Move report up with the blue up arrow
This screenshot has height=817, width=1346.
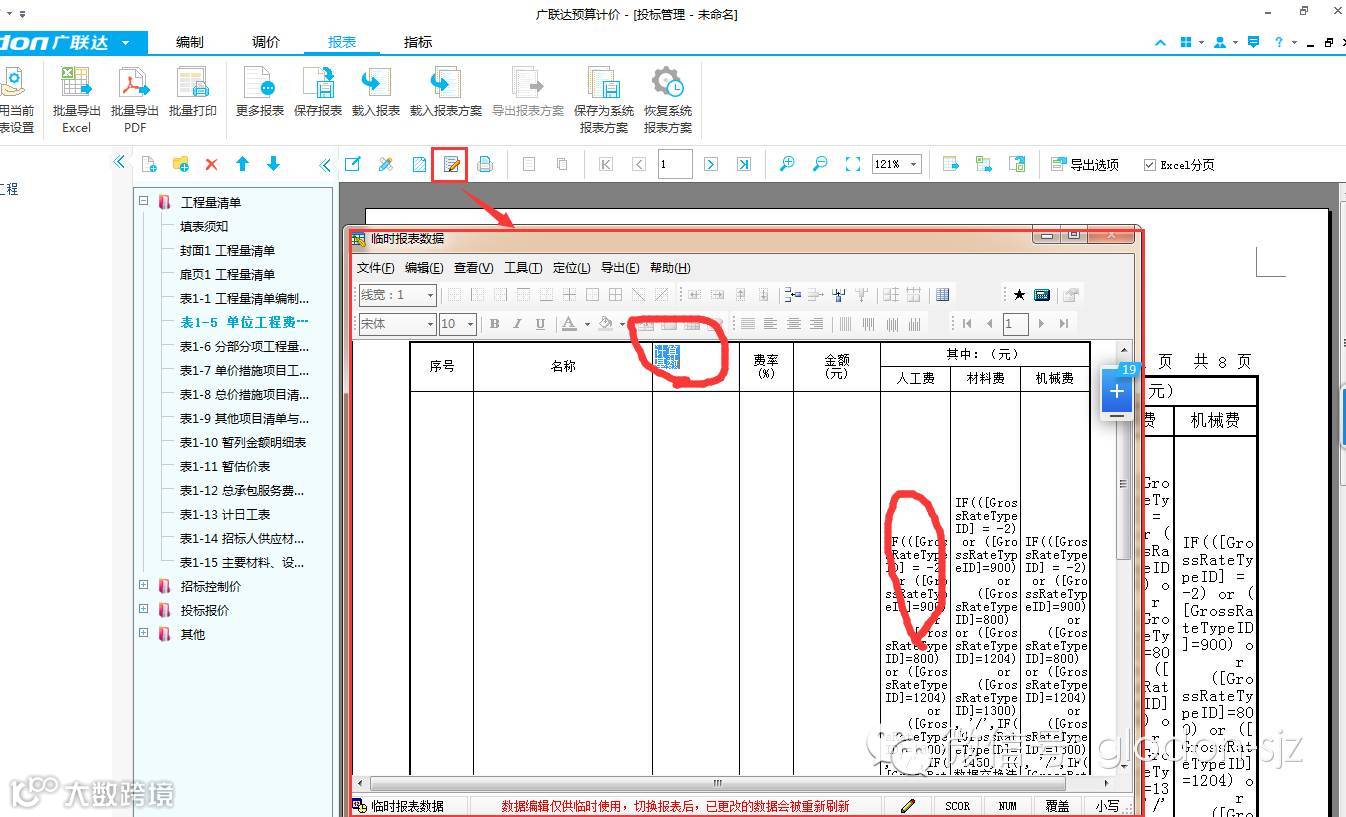click(242, 164)
